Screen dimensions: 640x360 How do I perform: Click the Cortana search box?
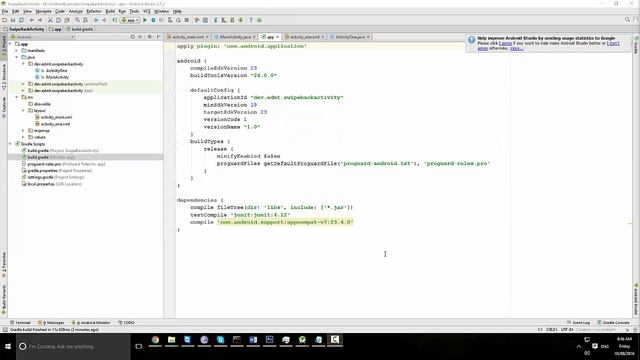73,346
